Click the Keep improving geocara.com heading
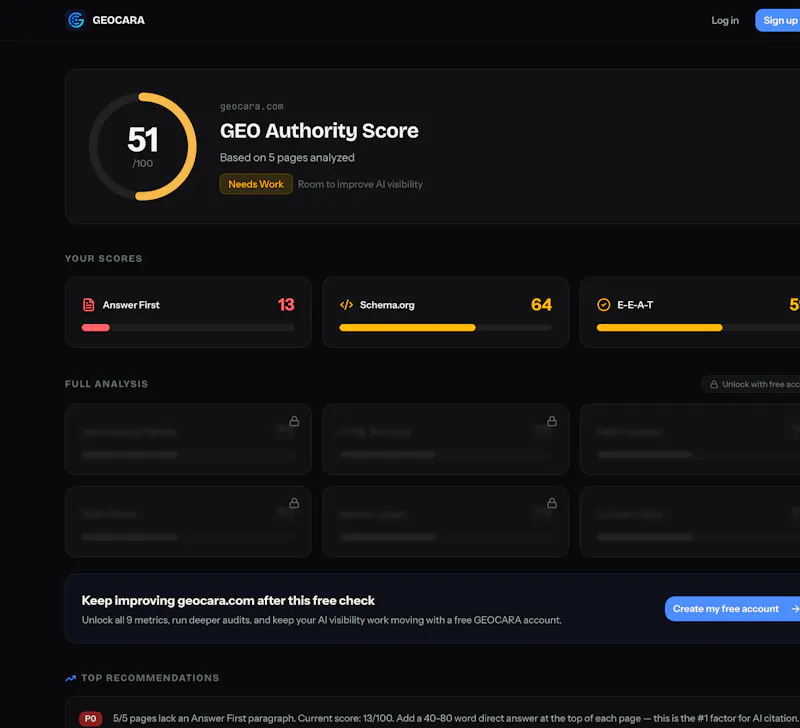Viewport: 800px width, 728px height. pyautogui.click(x=228, y=600)
